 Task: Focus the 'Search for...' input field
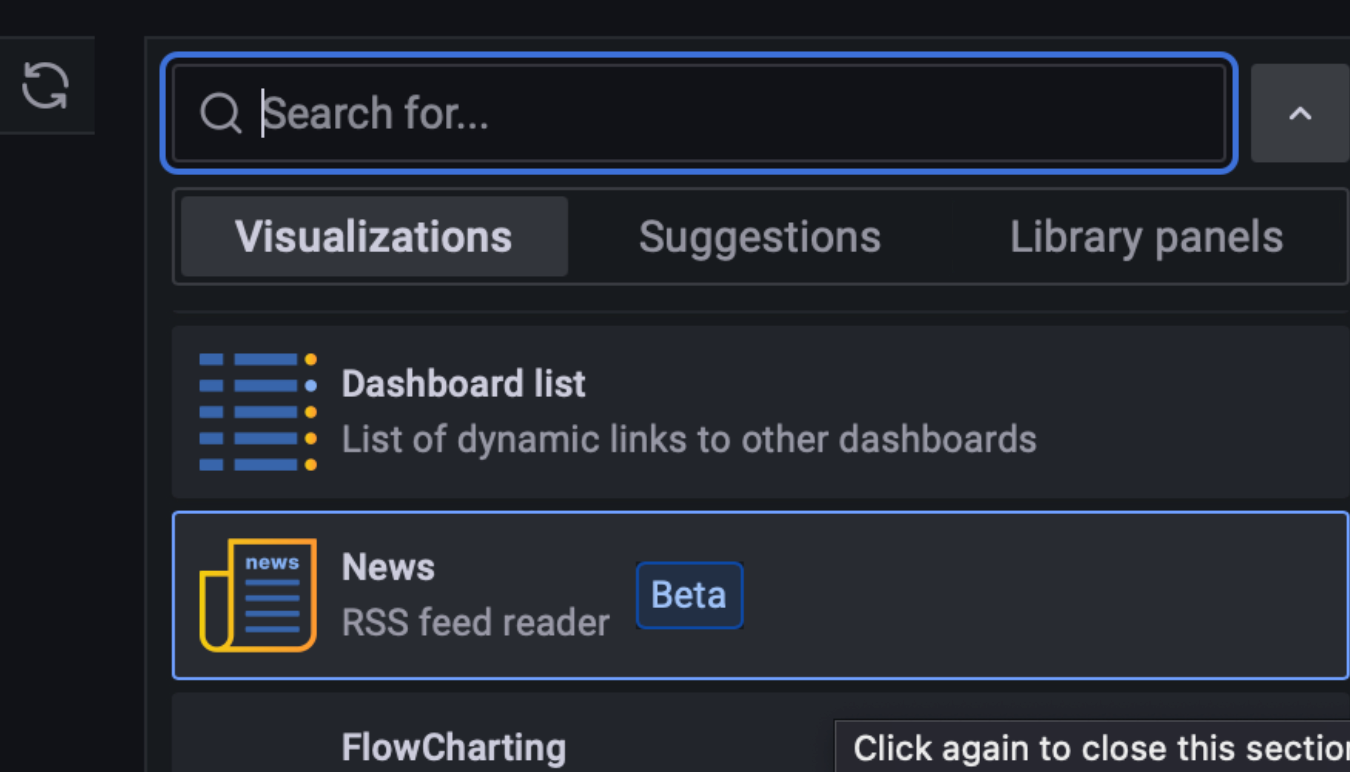tap(699, 113)
